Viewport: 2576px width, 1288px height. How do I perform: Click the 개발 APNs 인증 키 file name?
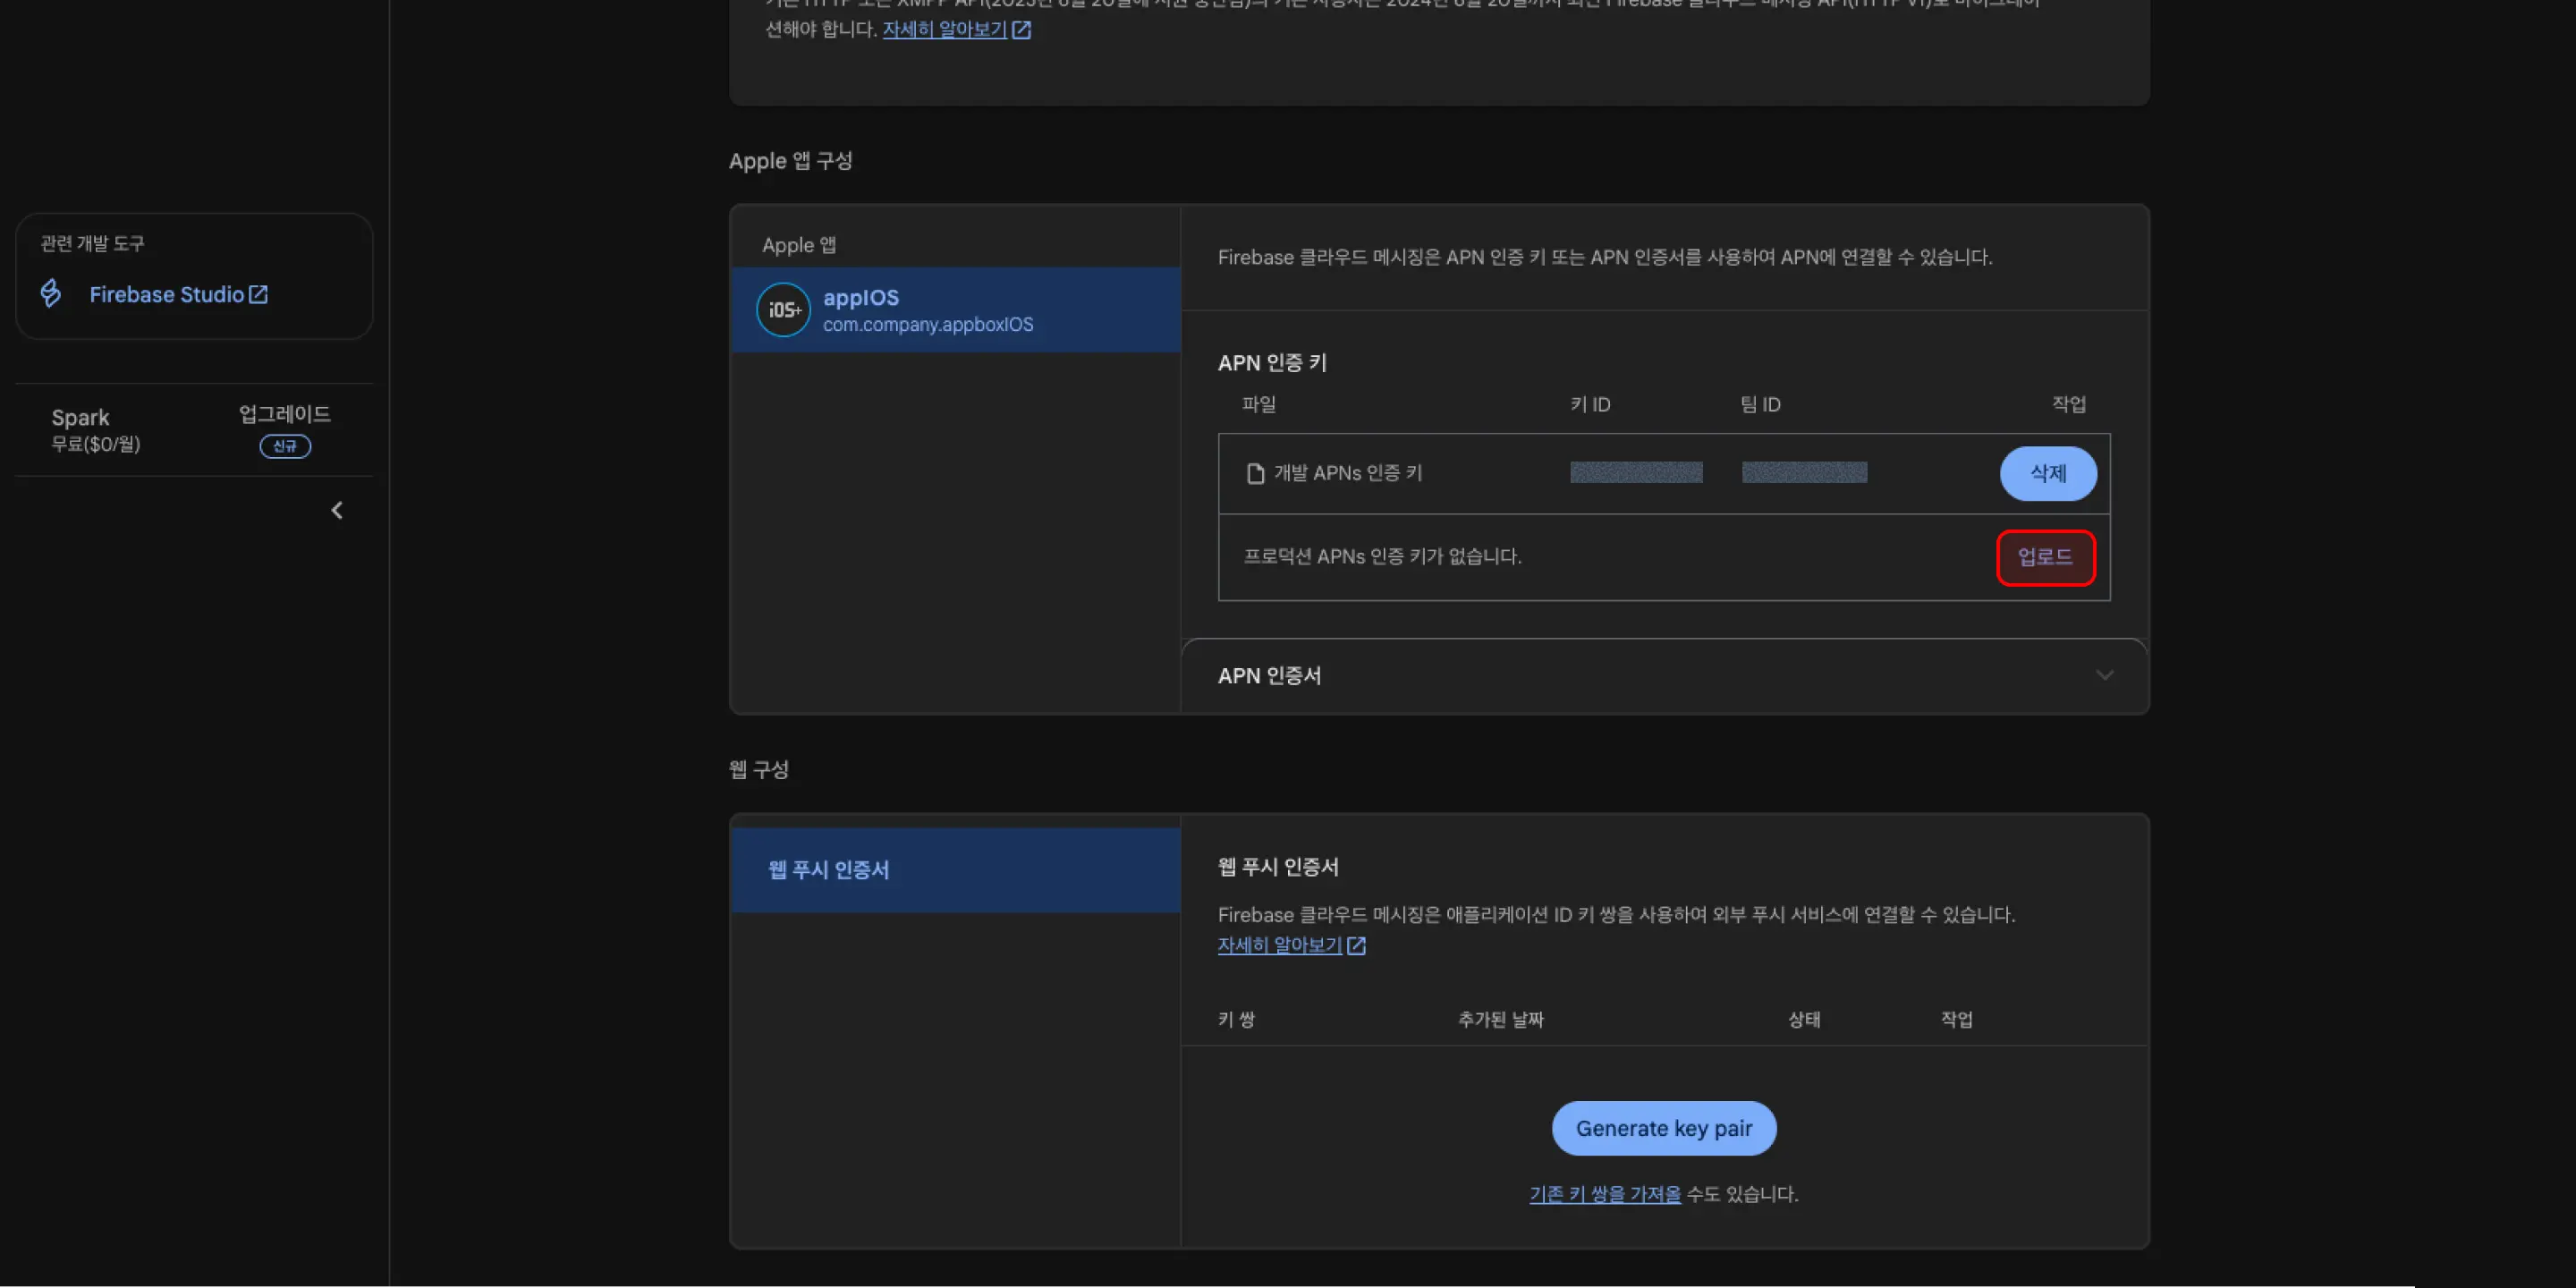pos(1347,473)
